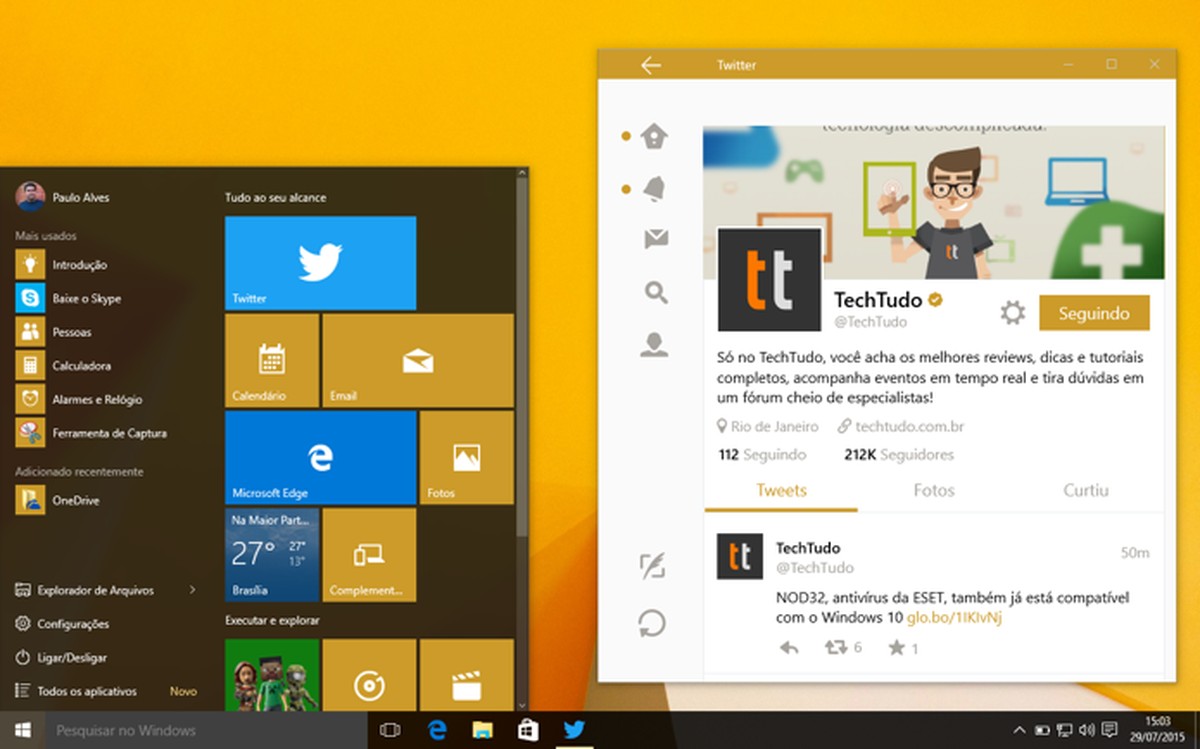Viewport: 1200px width, 749px height.
Task: Show all apps via Todos os aplicativos
Action: click(93, 690)
